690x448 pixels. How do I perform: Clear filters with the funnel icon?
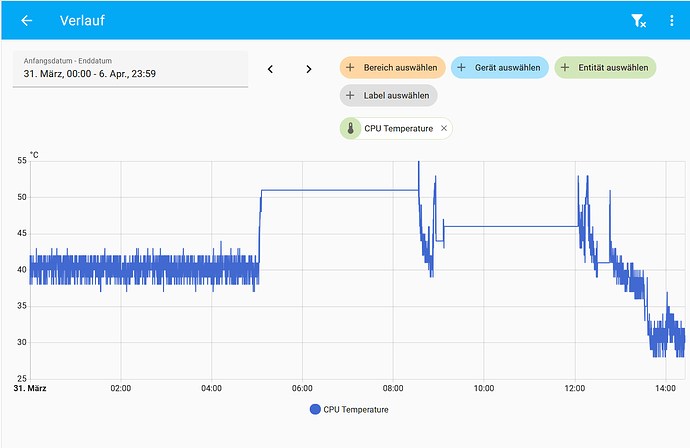click(638, 20)
